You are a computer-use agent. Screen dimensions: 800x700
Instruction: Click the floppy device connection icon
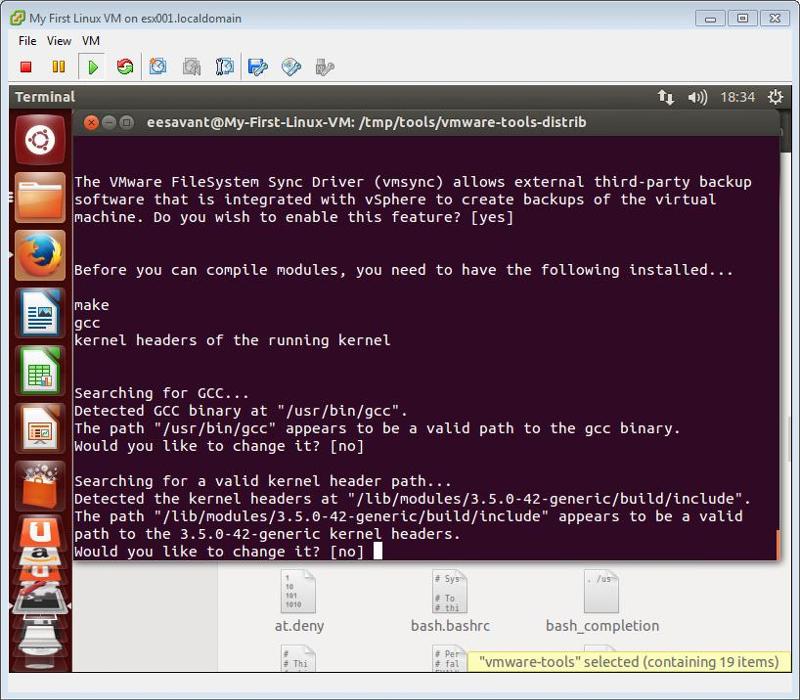[258, 67]
